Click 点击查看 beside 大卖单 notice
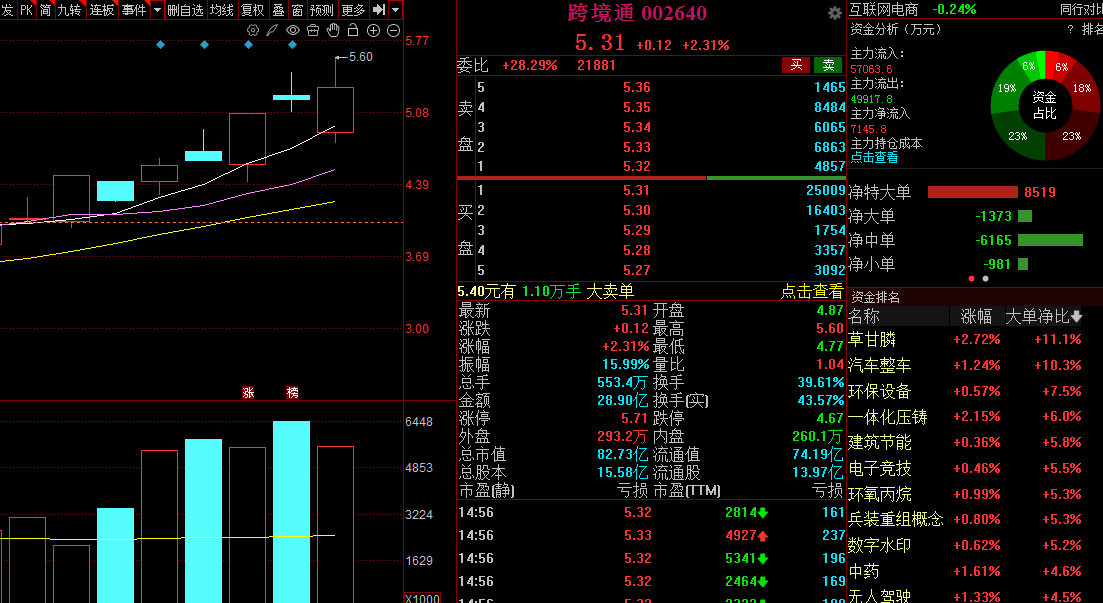The height and width of the screenshot is (603, 1103). [x=812, y=291]
